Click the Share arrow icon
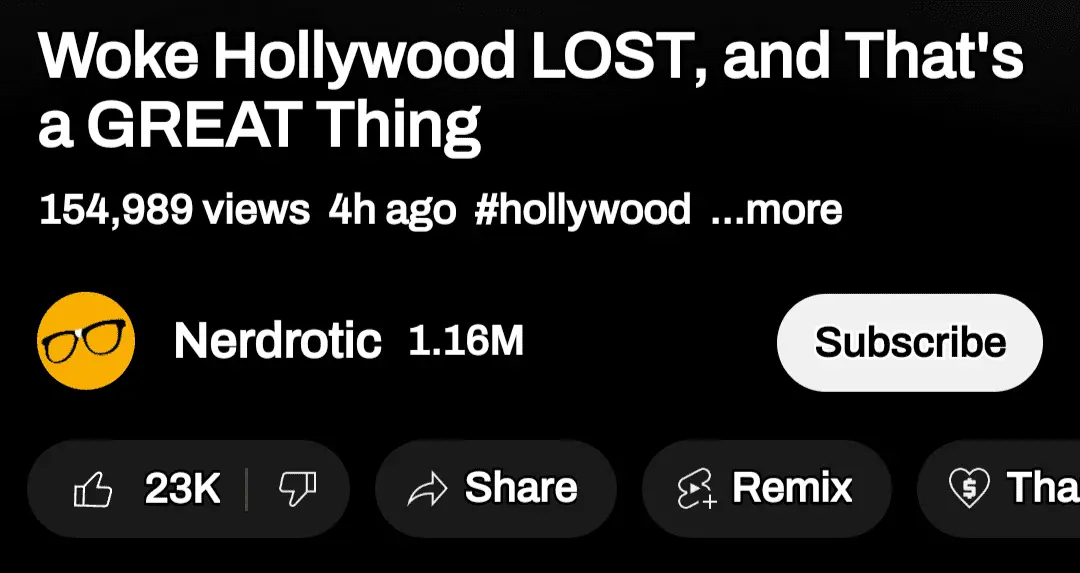 coord(428,490)
